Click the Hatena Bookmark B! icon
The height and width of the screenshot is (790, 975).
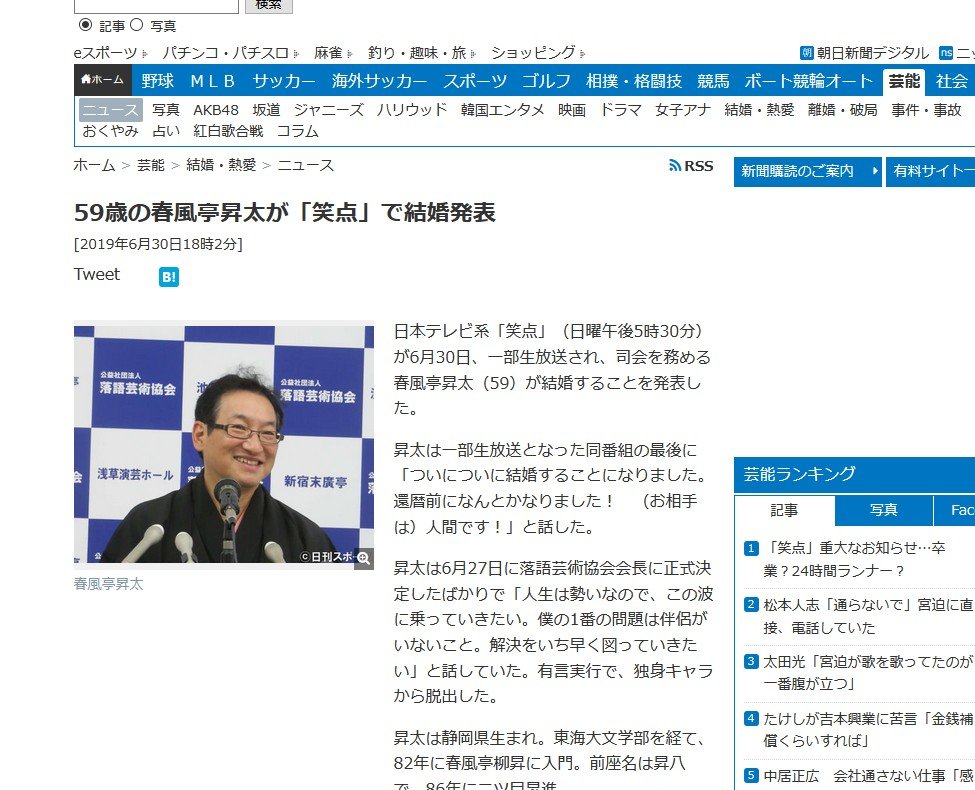click(x=169, y=277)
